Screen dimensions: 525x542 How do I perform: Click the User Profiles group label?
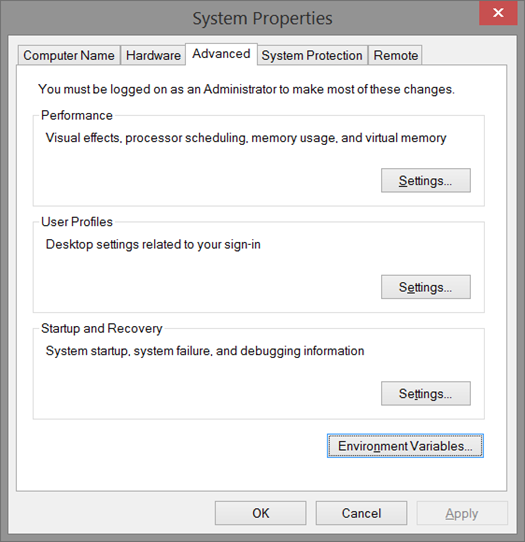pos(77,222)
